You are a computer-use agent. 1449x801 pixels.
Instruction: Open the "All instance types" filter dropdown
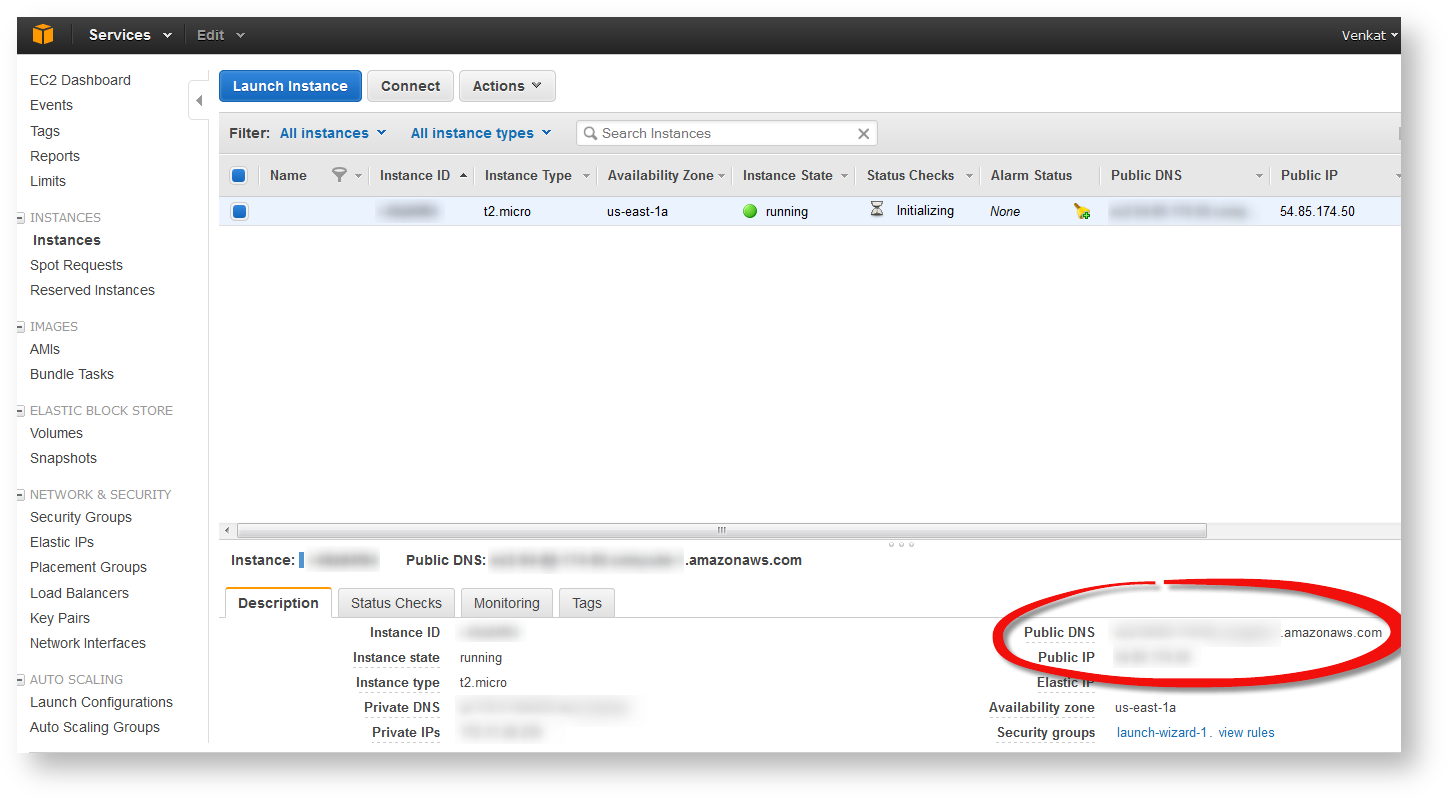[481, 132]
